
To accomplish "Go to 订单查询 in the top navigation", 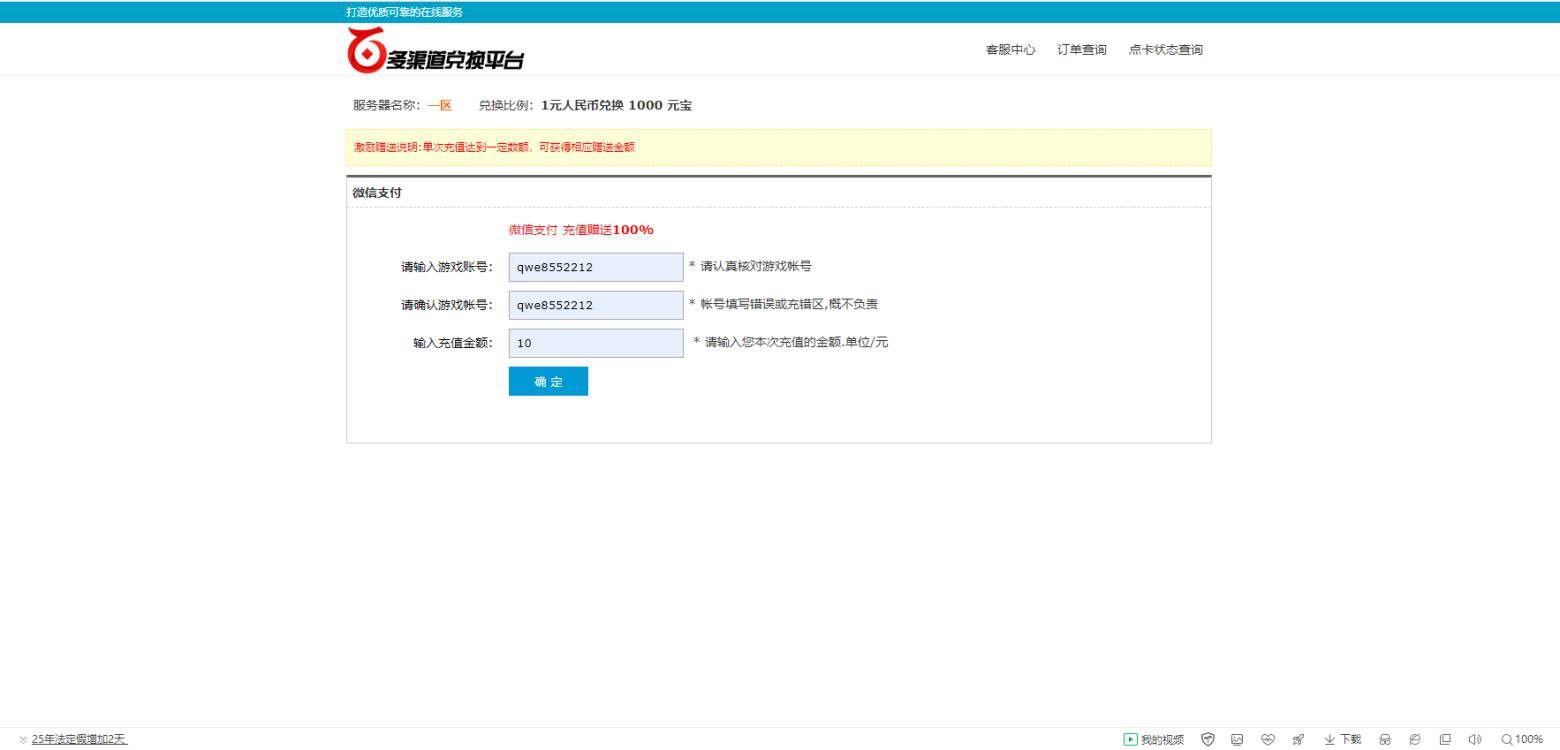I will point(1082,50).
